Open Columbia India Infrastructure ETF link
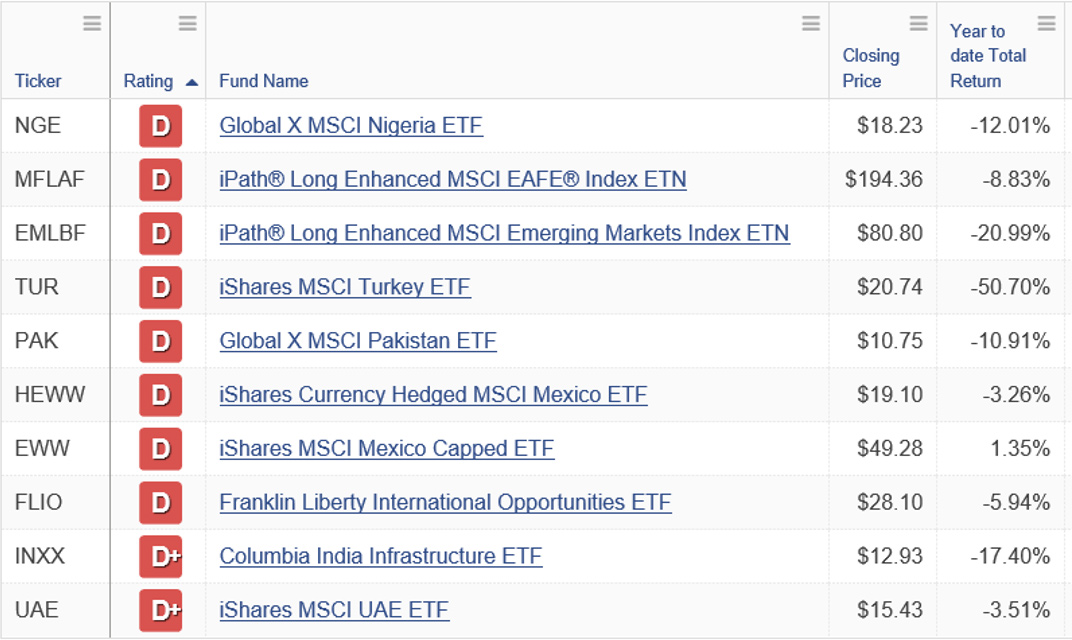Viewport: 1072px width, 640px height. [381, 557]
